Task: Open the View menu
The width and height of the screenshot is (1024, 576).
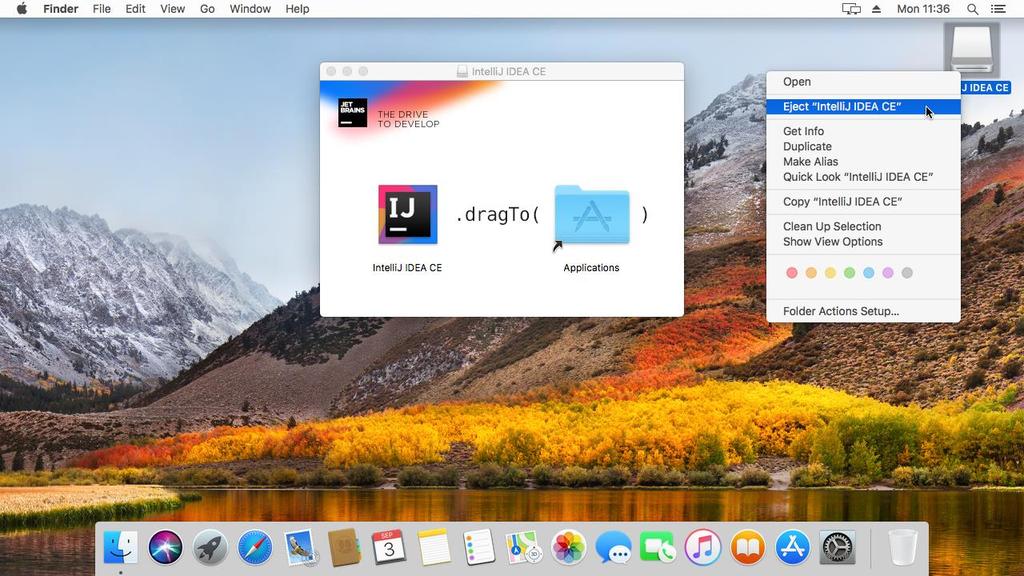Action: tap(172, 8)
